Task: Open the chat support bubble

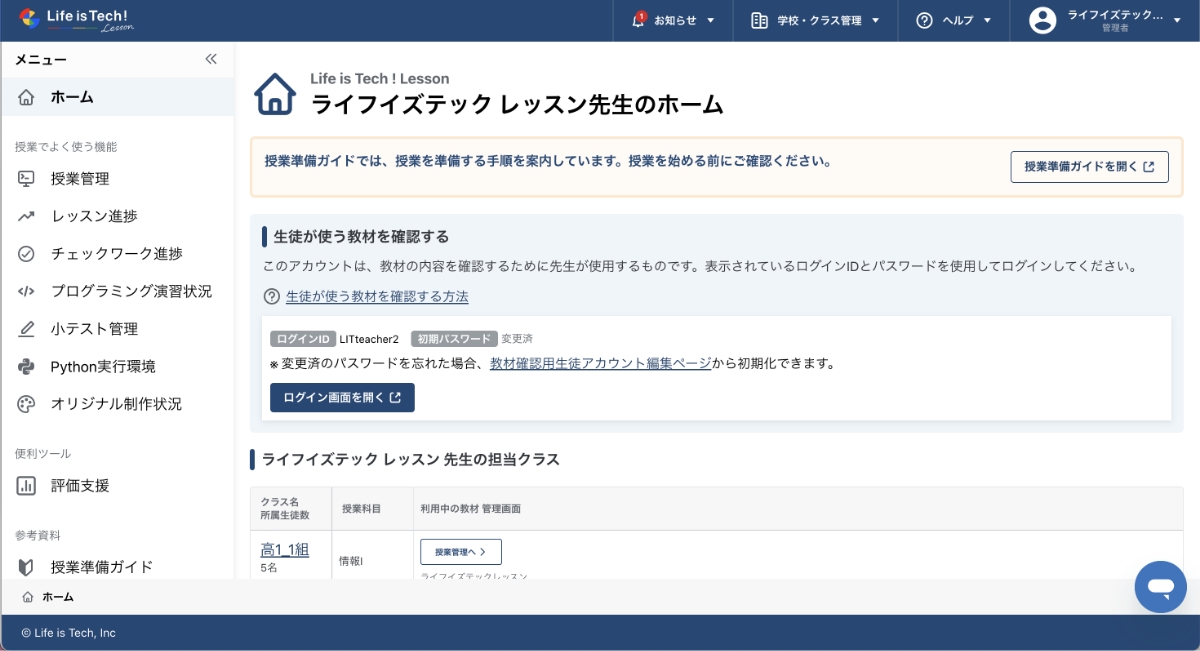Action: [x=1160, y=587]
